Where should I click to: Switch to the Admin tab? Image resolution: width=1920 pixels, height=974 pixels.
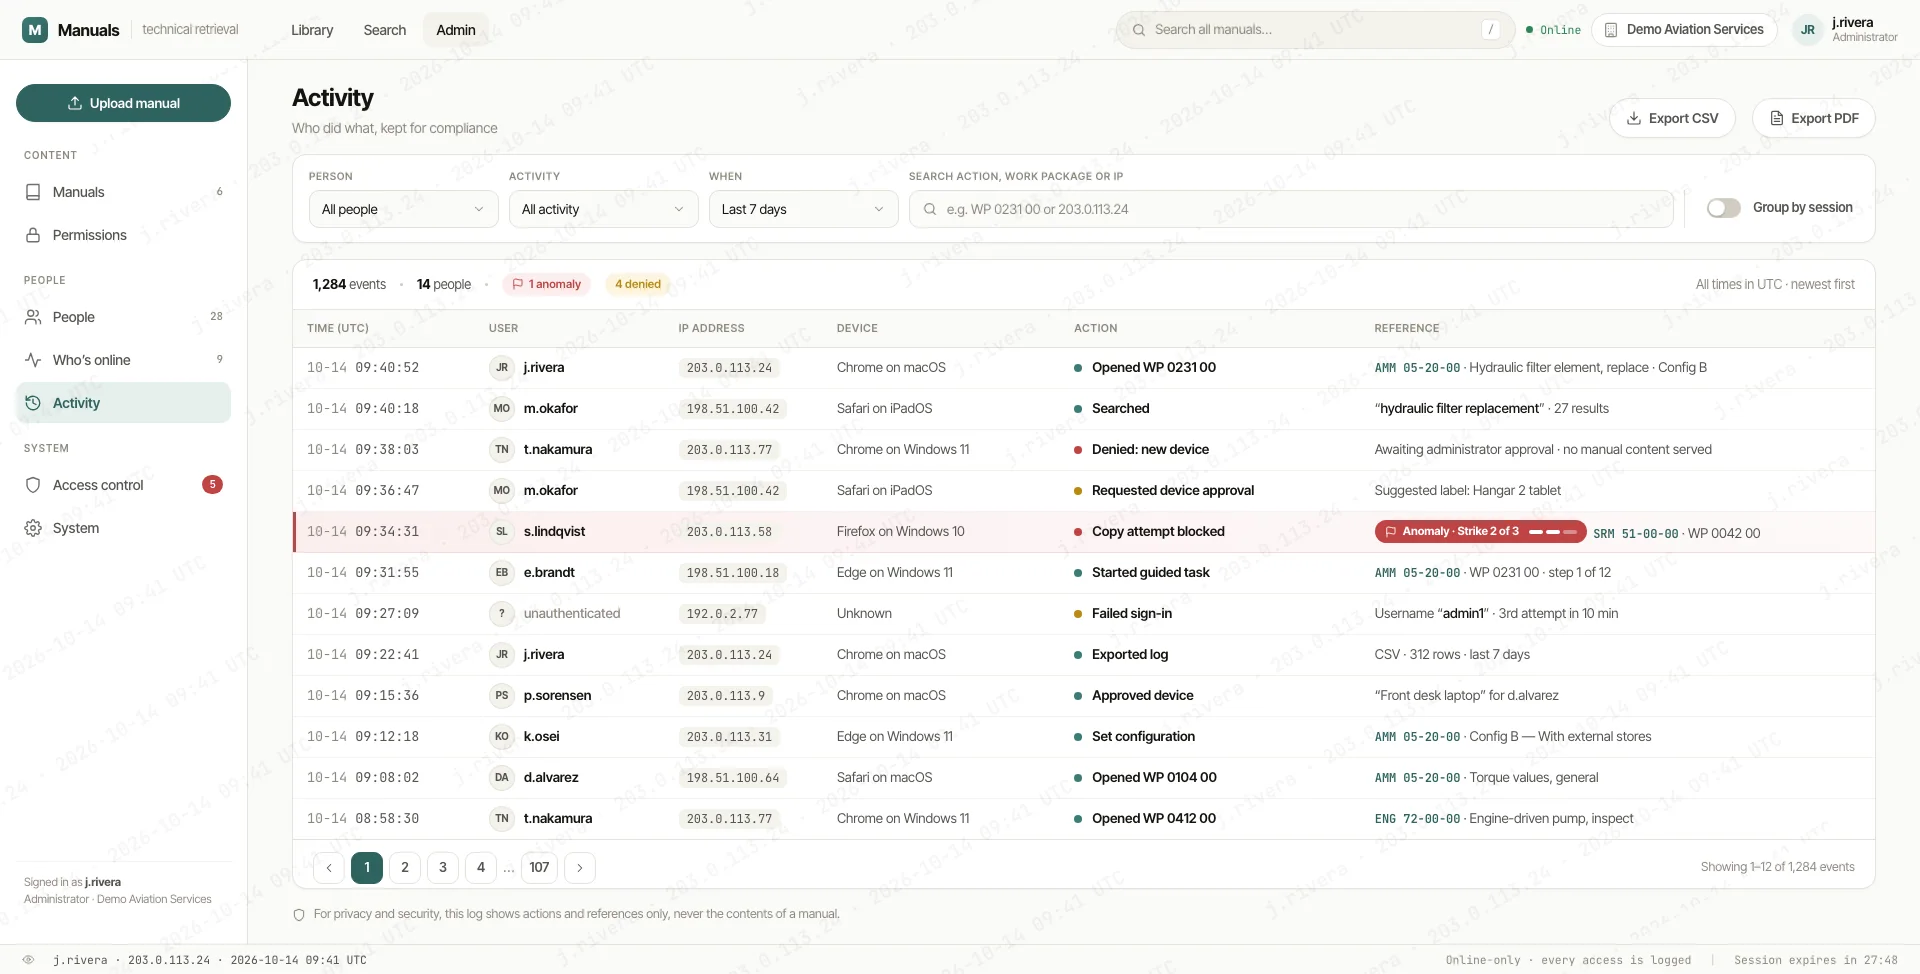pos(456,30)
